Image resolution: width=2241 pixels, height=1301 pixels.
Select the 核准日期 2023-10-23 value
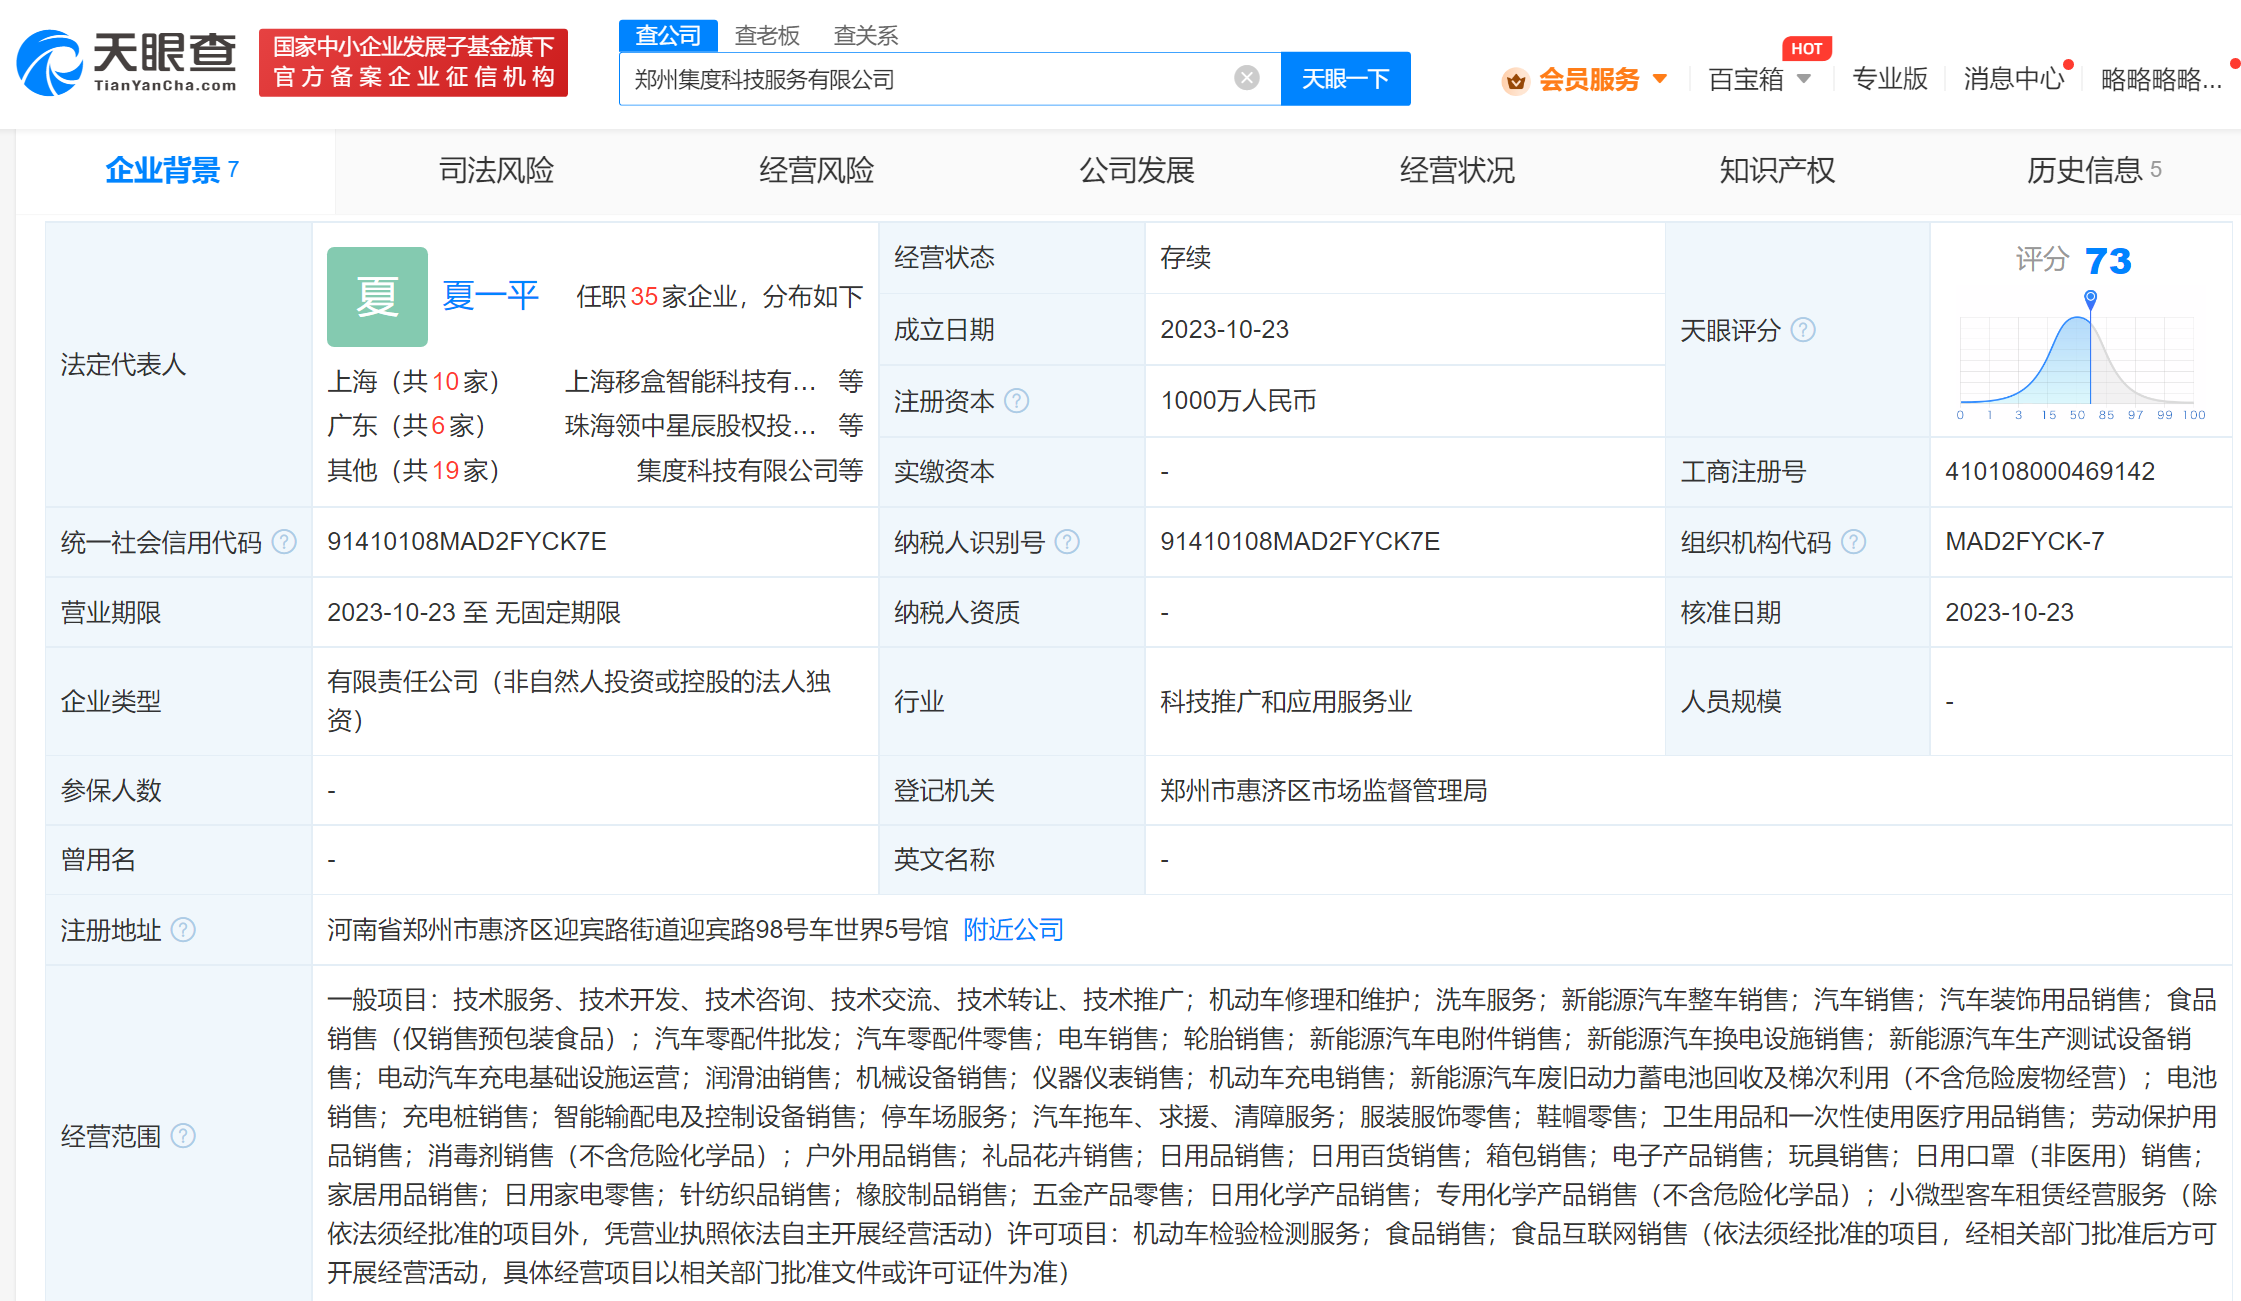(x=2009, y=613)
